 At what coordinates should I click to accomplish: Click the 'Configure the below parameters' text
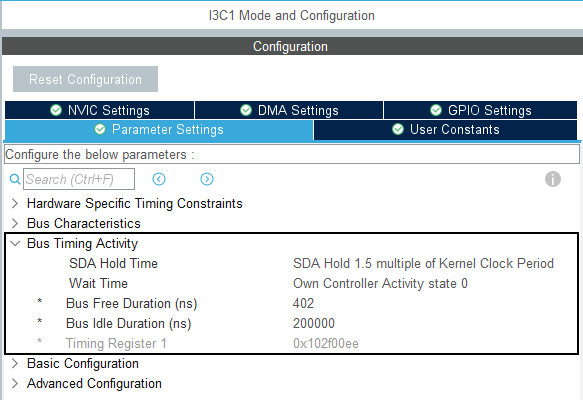pos(100,155)
